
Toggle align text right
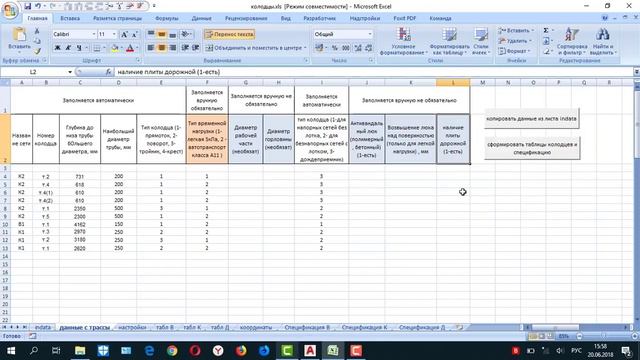(x=172, y=48)
